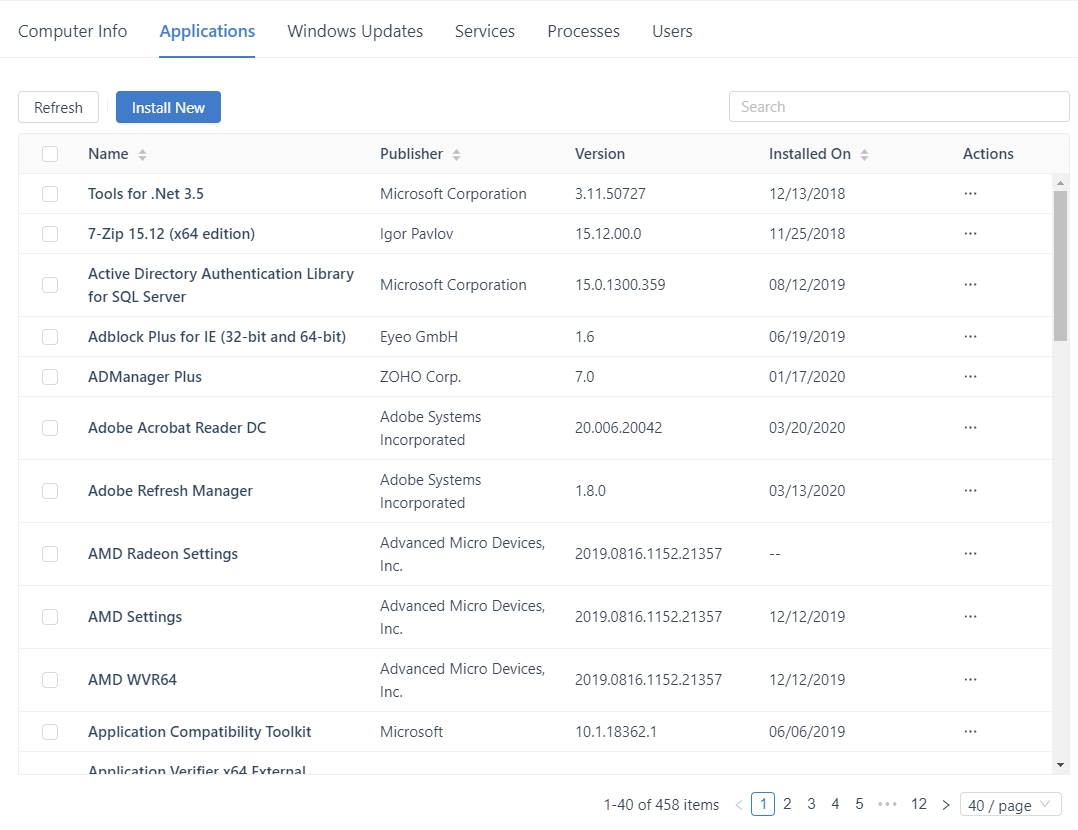Screen dimensions: 1078x830
Task: Open the 40 / page size dropdown
Action: pyautogui.click(x=1010, y=805)
